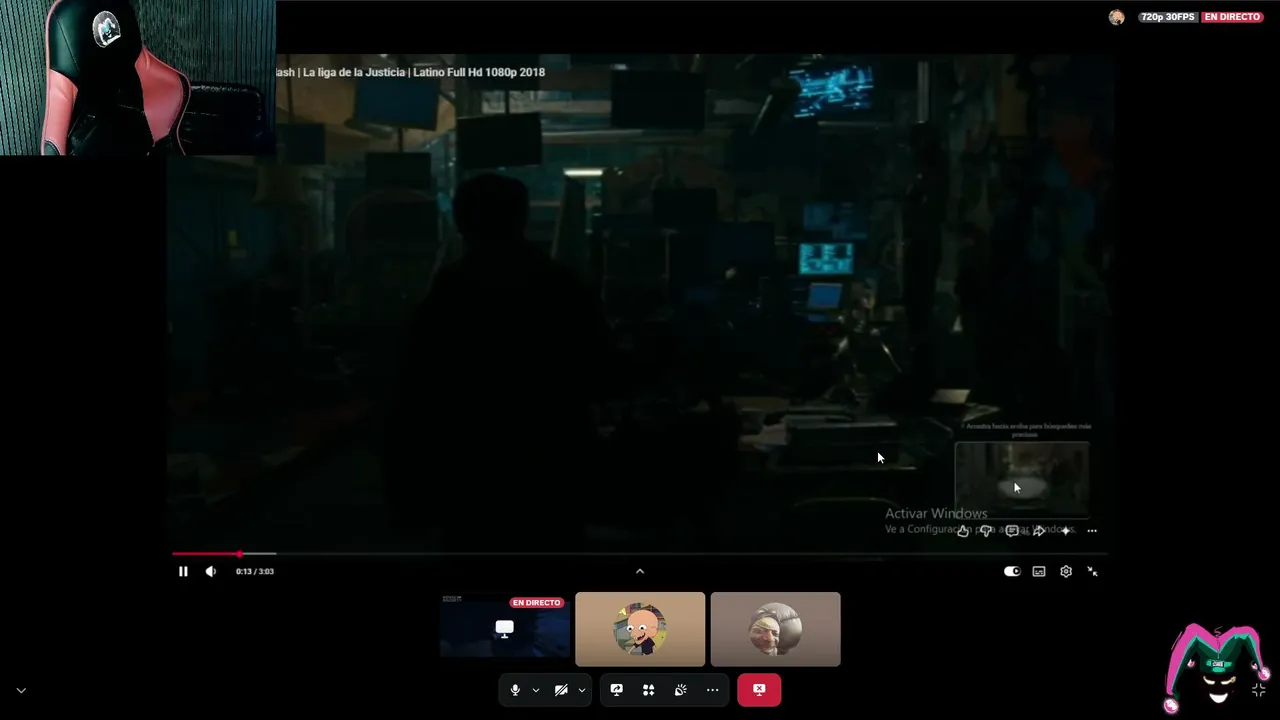The image size is (1280, 720).
Task: Expand the chevron at bottom-left corner
Action: (x=21, y=690)
